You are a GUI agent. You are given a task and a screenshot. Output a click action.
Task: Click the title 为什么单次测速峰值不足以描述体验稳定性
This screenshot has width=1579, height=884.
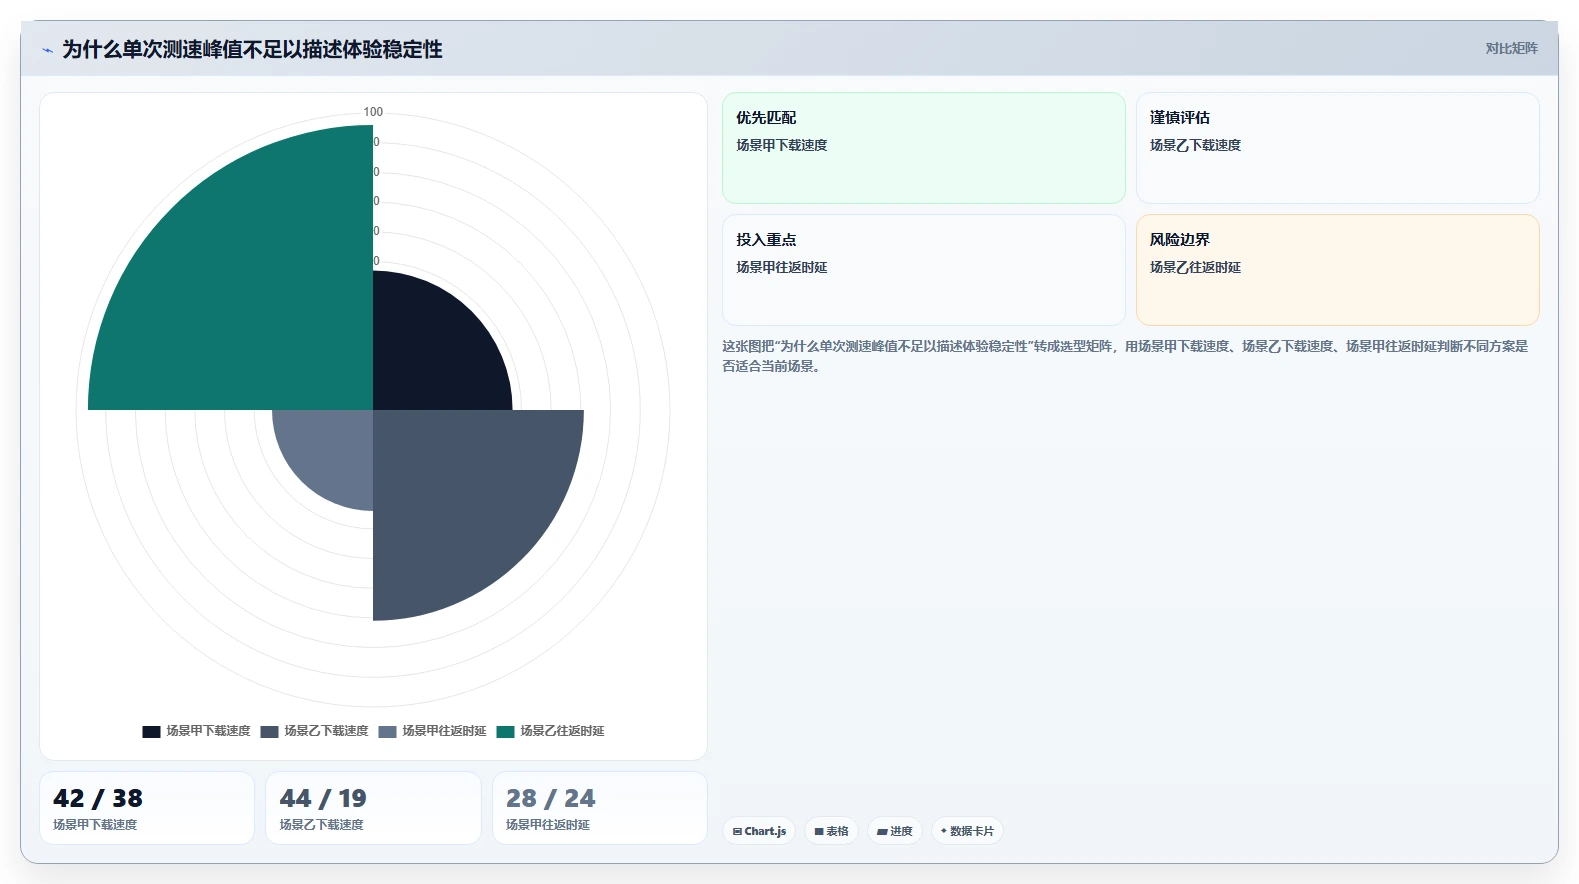pyautogui.click(x=252, y=49)
